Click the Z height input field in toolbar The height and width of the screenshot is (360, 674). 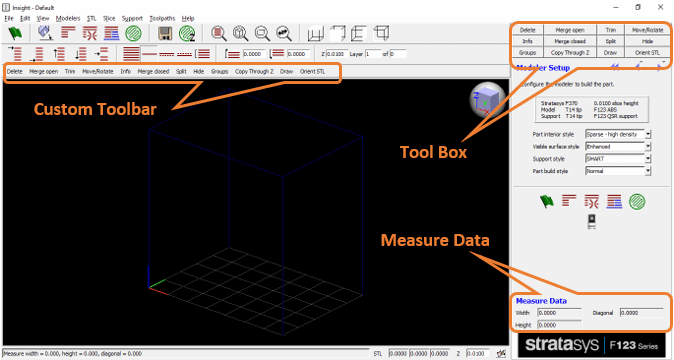click(x=337, y=54)
